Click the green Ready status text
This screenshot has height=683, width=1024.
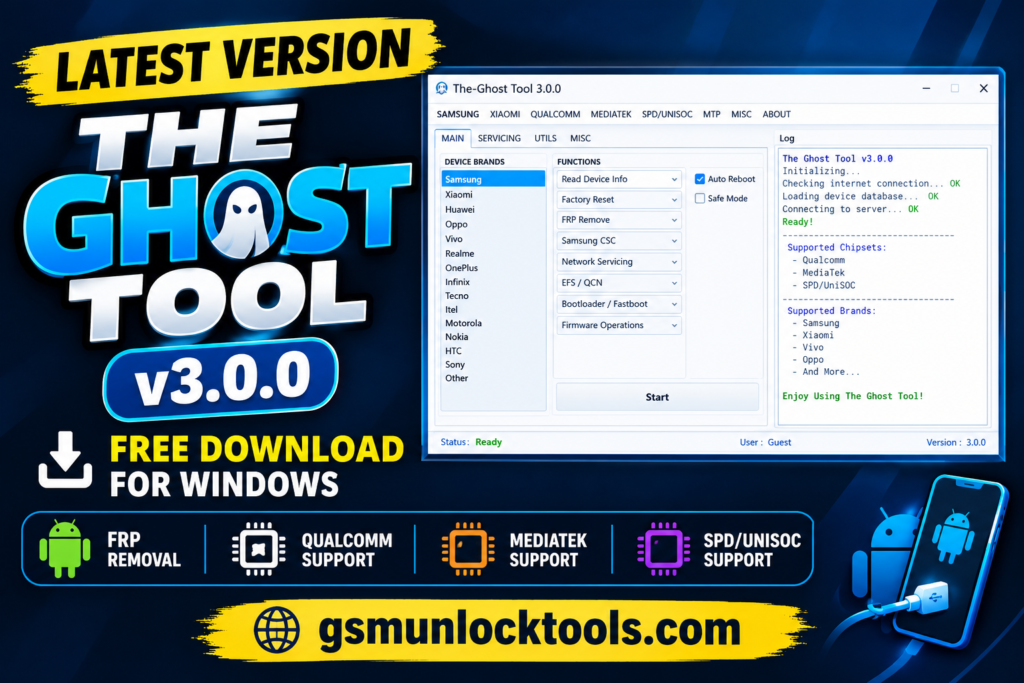pos(488,442)
